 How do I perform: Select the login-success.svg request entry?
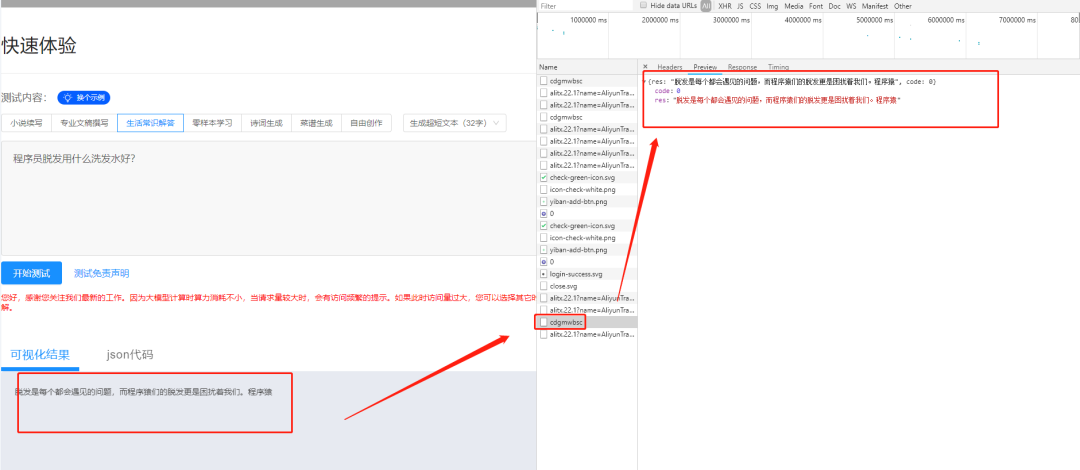[576, 273]
